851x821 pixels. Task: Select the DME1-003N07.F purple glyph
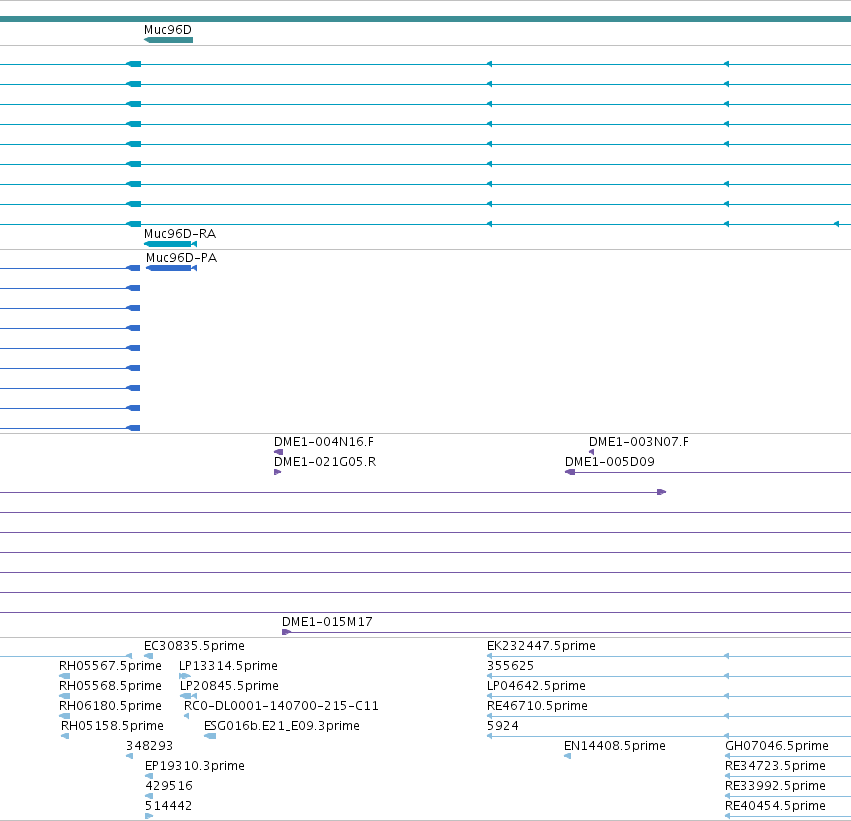click(592, 452)
